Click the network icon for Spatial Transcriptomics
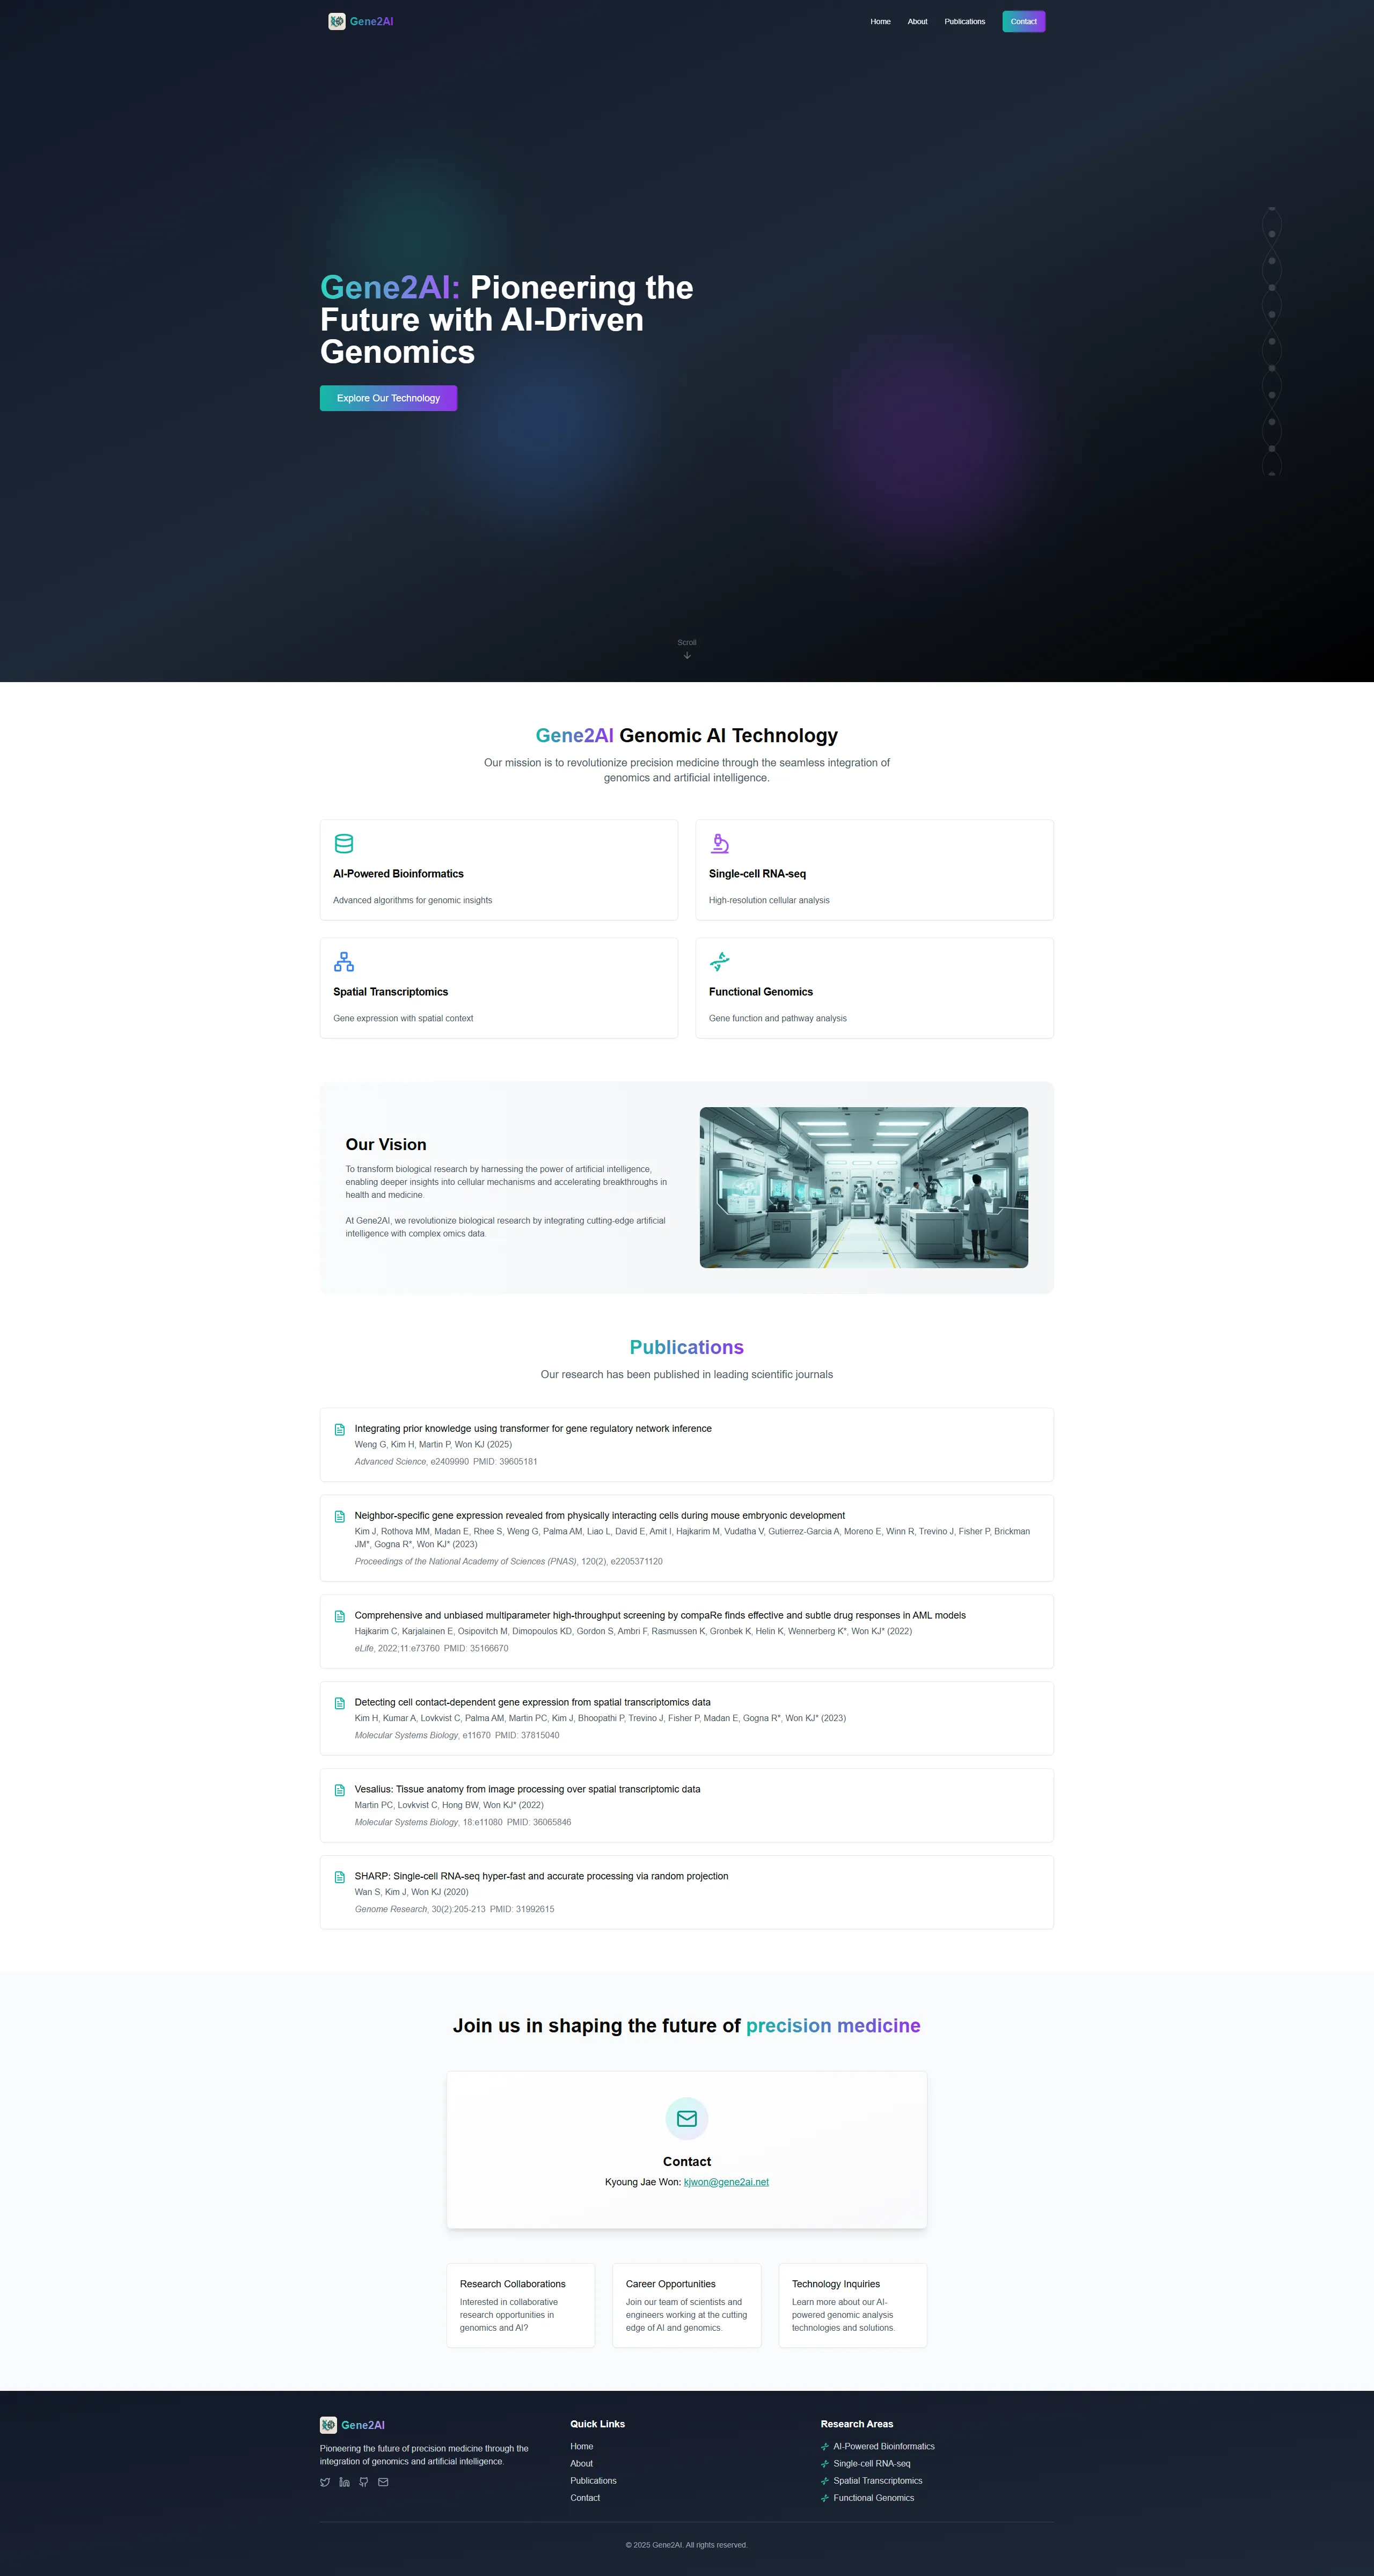Viewport: 1374px width, 2576px height. [x=344, y=962]
